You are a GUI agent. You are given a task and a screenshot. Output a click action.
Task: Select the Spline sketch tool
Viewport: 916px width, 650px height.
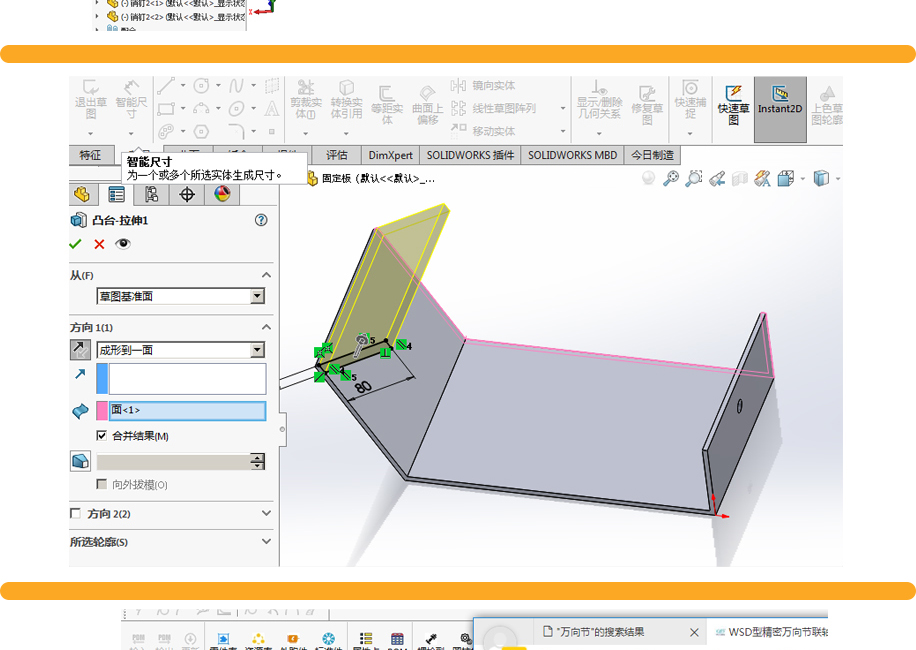236,86
